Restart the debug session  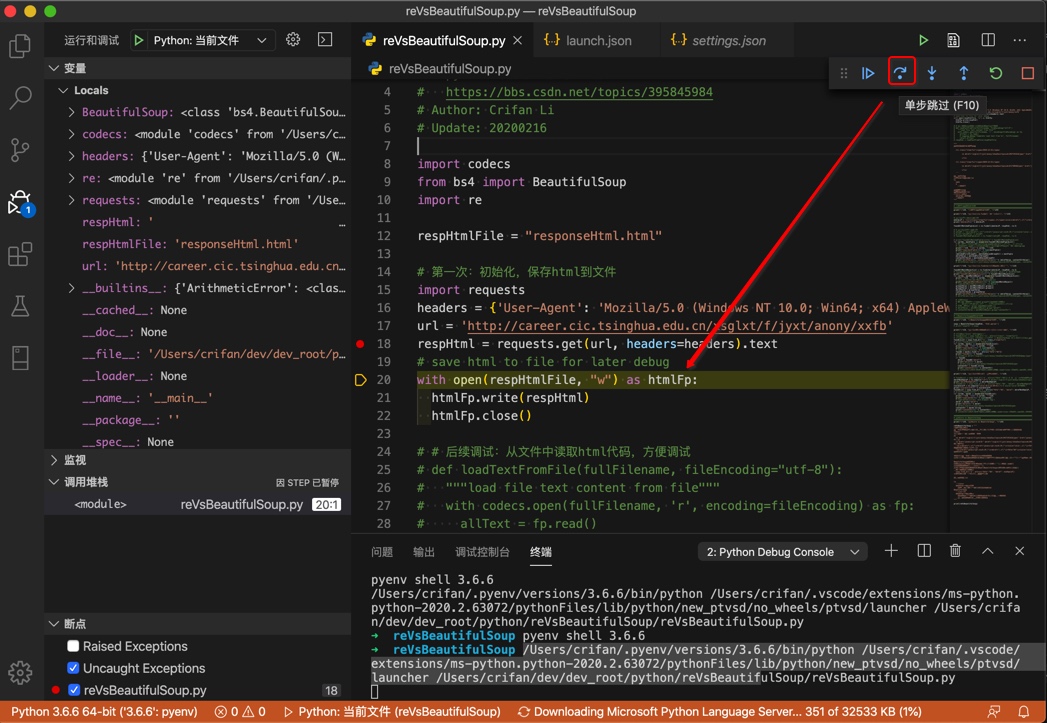point(996,73)
